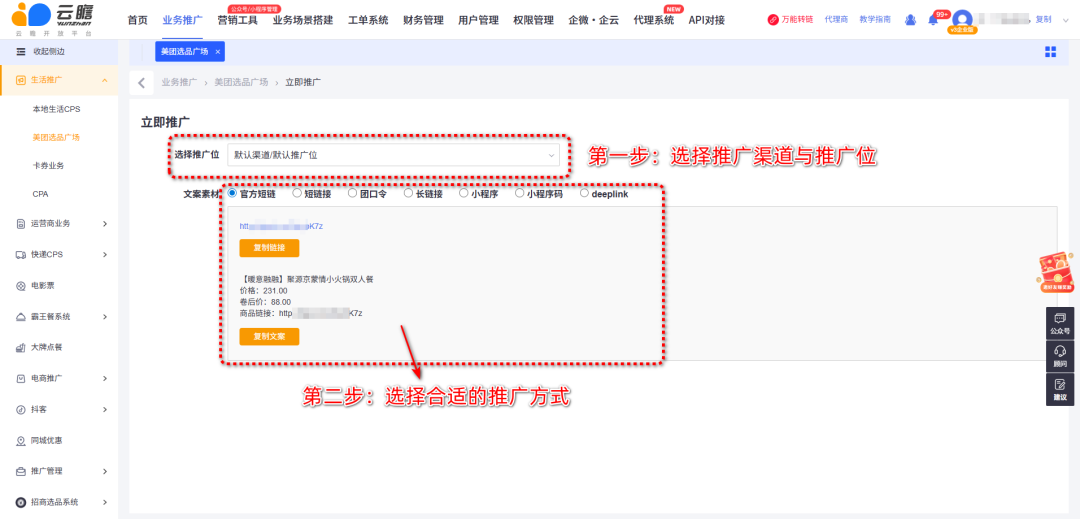The image size is (1080, 519).
Task: Open the API对接 top menu
Action: [707, 20]
